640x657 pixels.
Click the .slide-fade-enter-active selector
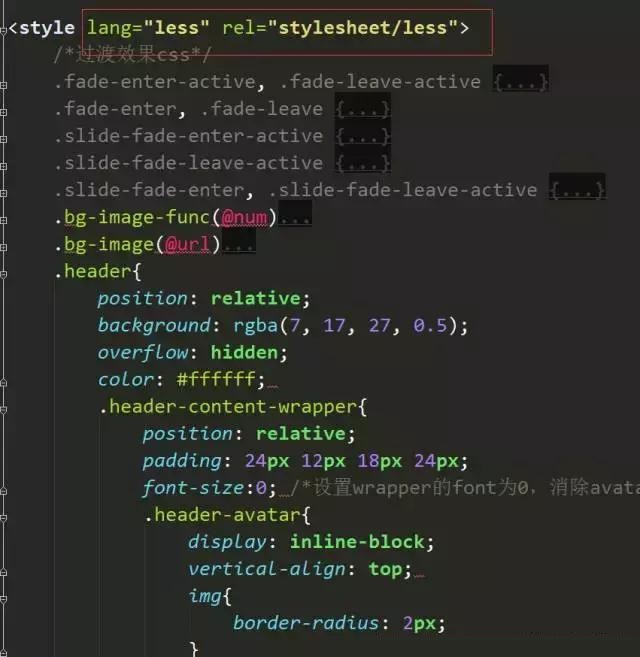(189, 136)
